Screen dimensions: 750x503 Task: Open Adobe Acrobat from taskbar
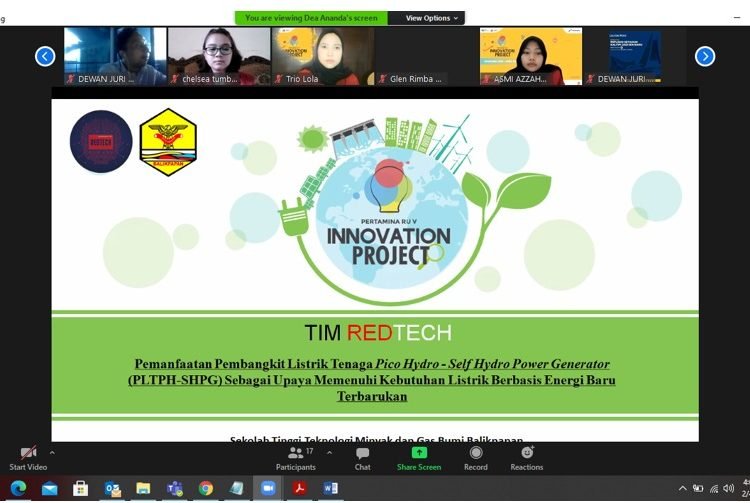point(299,488)
